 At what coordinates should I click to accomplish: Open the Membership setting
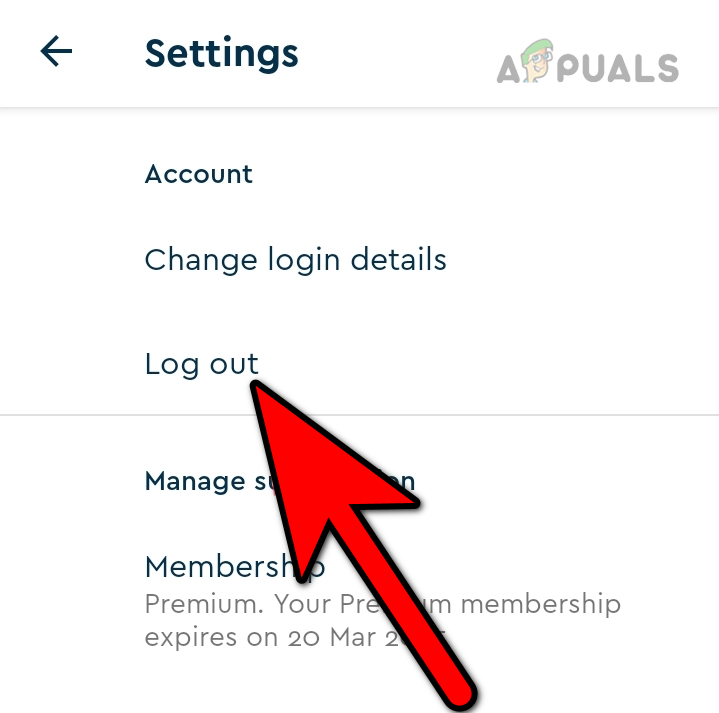[x=235, y=567]
